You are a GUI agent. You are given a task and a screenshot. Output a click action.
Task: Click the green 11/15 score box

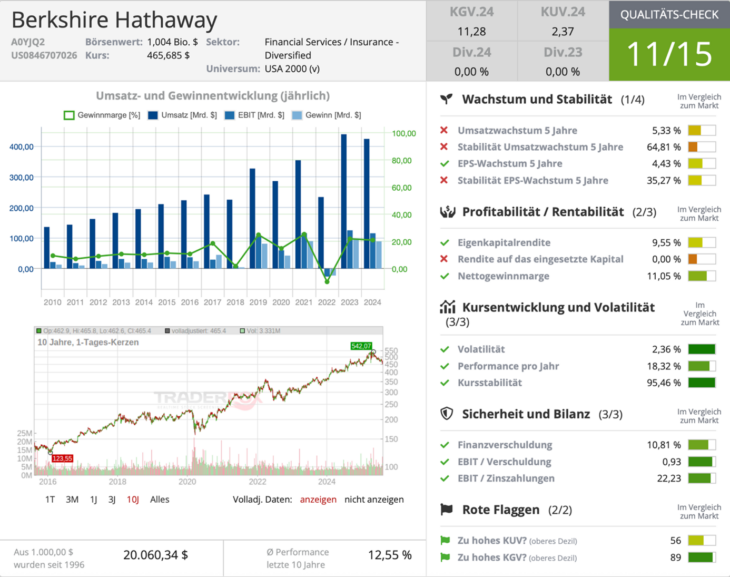(x=669, y=54)
